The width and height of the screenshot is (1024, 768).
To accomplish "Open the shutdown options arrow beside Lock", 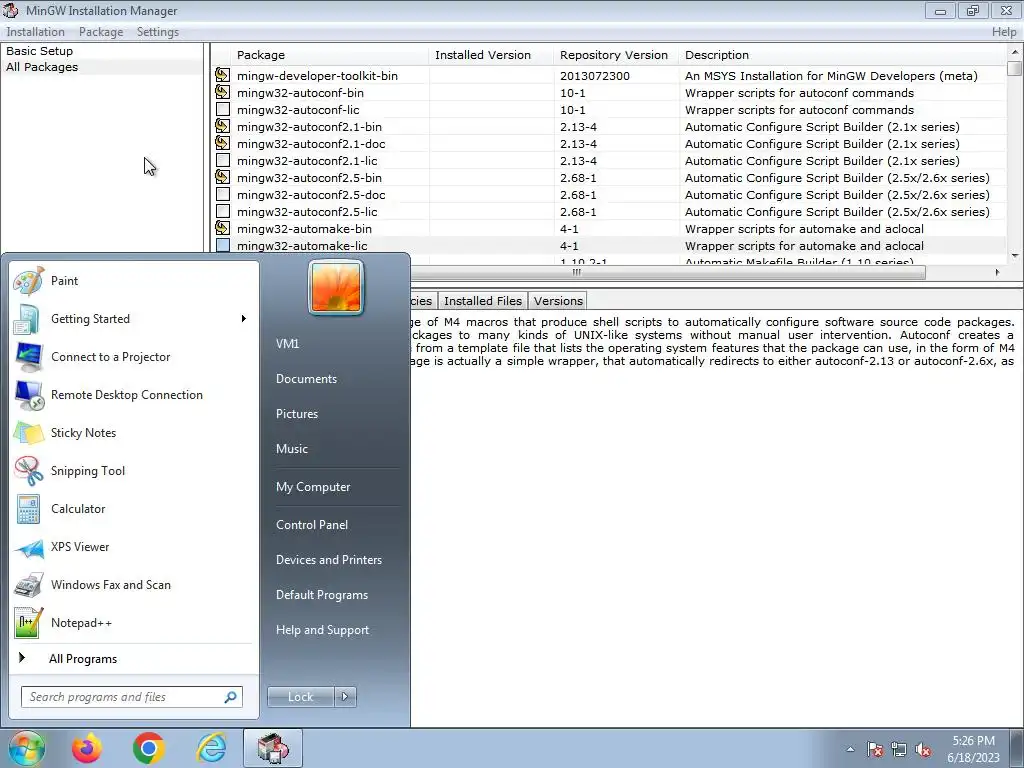I will tap(345, 697).
